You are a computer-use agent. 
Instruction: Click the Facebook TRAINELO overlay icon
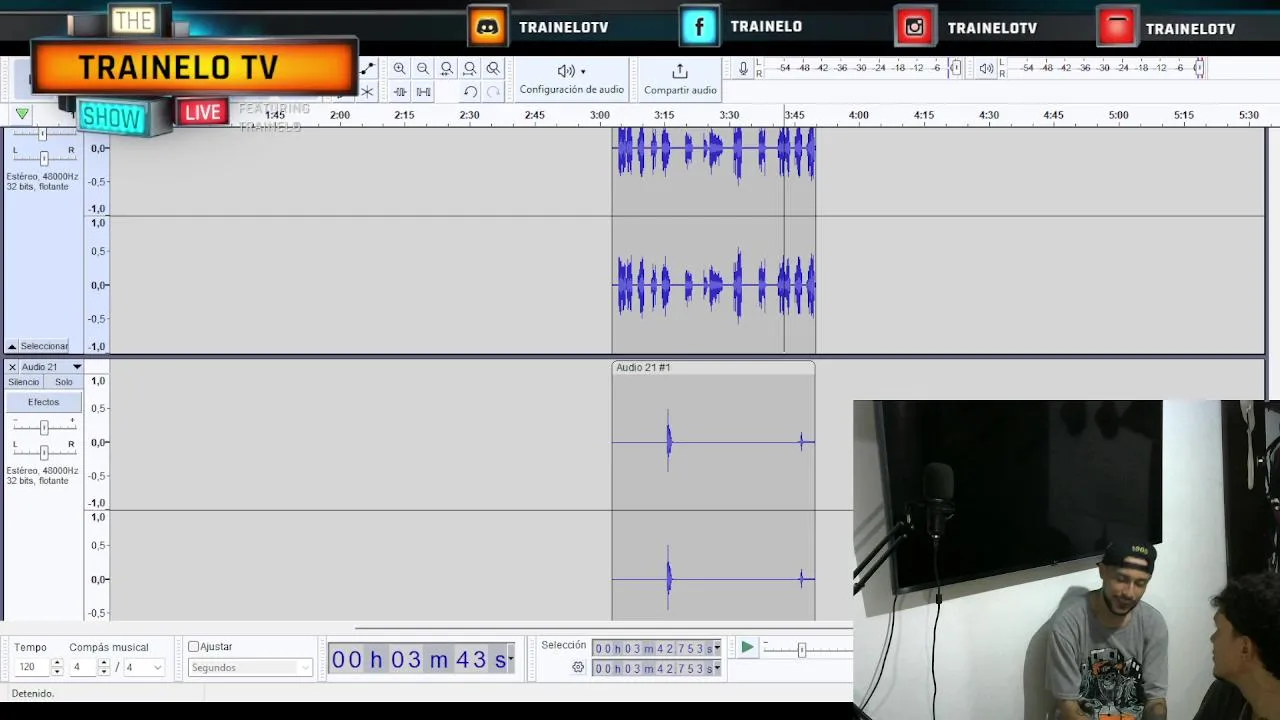coord(699,26)
